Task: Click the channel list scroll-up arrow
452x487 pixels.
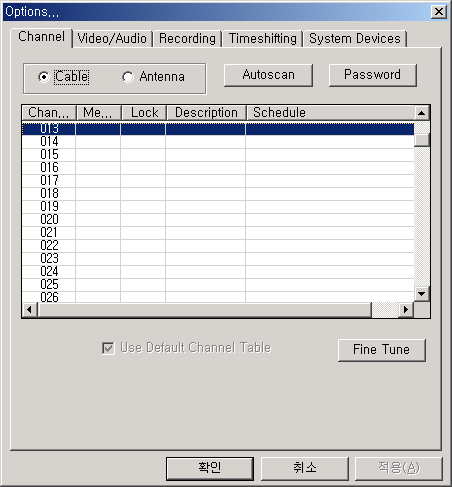Action: point(422,113)
